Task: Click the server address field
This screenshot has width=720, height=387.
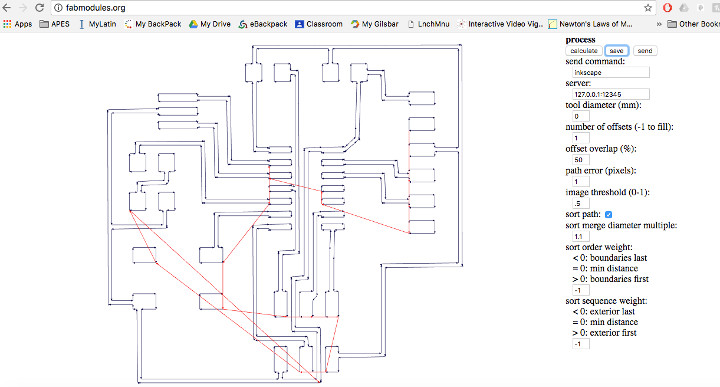Action: pyautogui.click(x=611, y=94)
